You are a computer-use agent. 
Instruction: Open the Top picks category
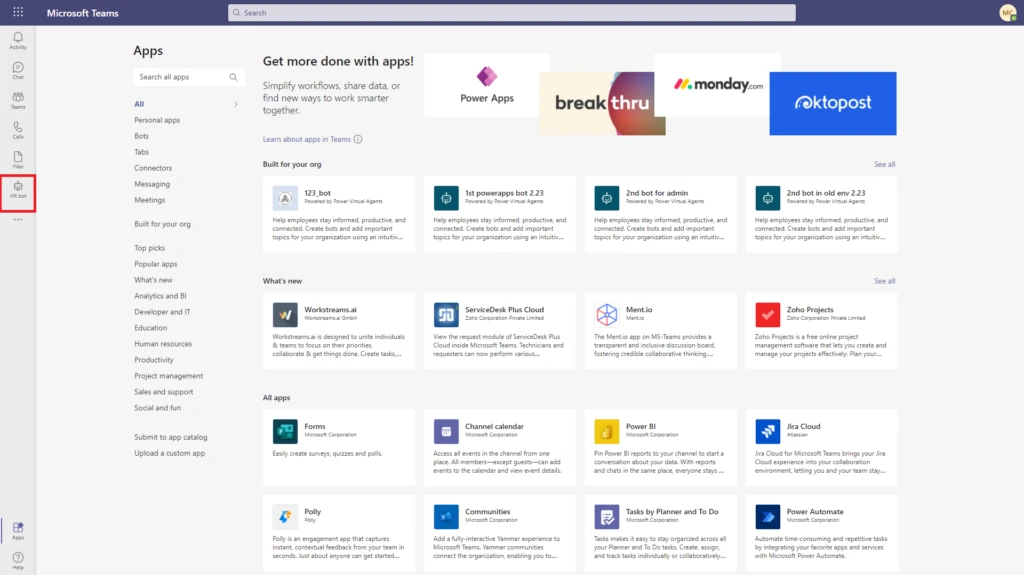point(150,248)
